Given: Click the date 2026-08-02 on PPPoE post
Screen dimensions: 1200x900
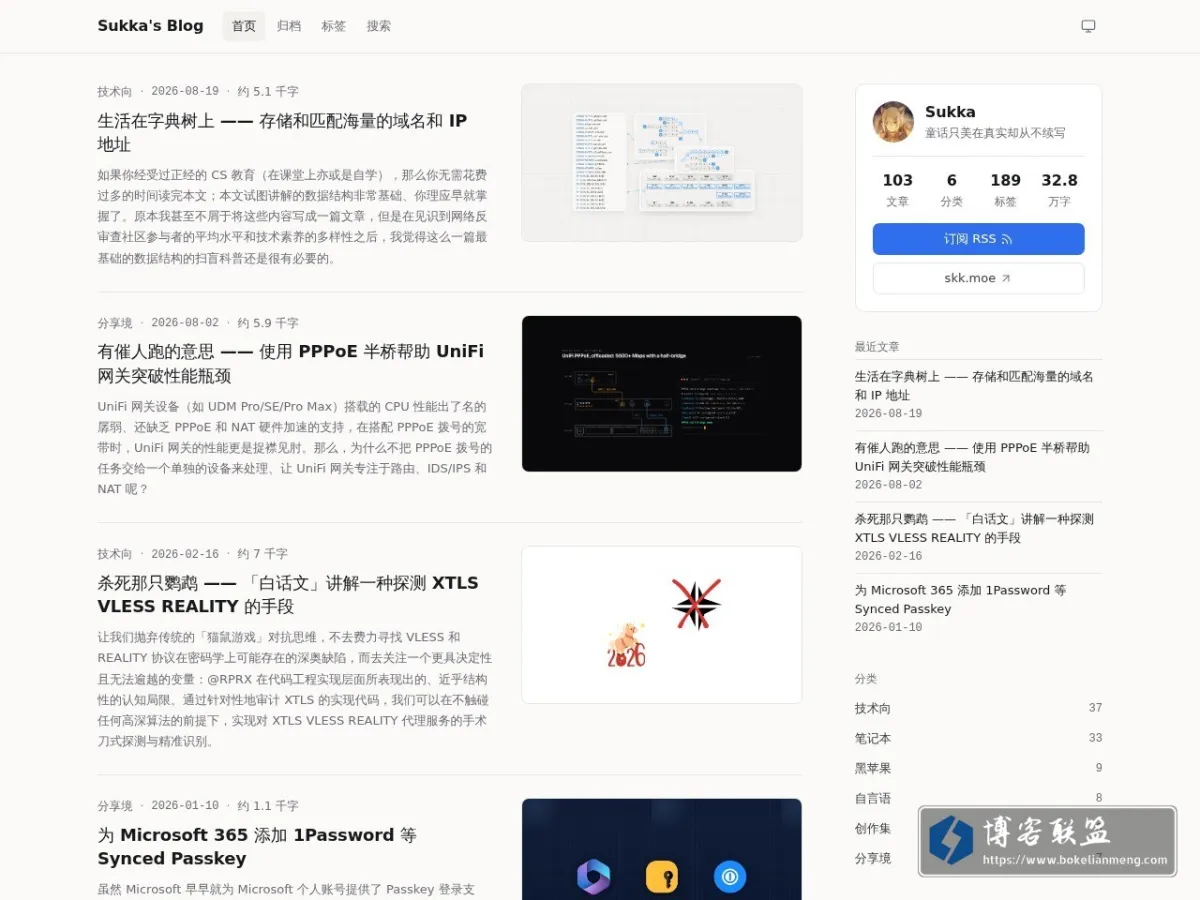Looking at the screenshot, I should [185, 323].
